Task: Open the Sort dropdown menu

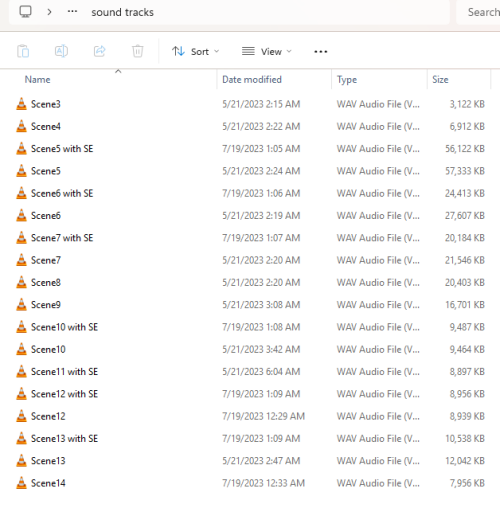Action: 196,52
